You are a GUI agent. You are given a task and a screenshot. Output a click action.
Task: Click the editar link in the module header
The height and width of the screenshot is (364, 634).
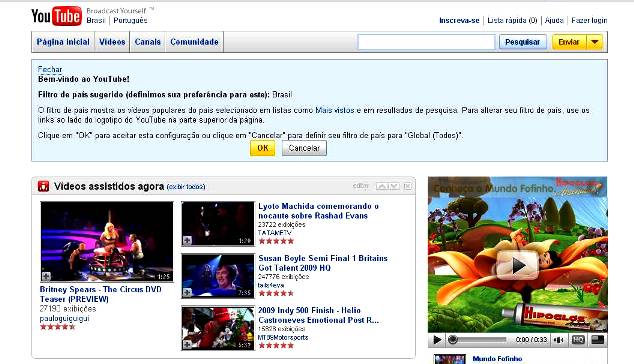click(x=361, y=186)
